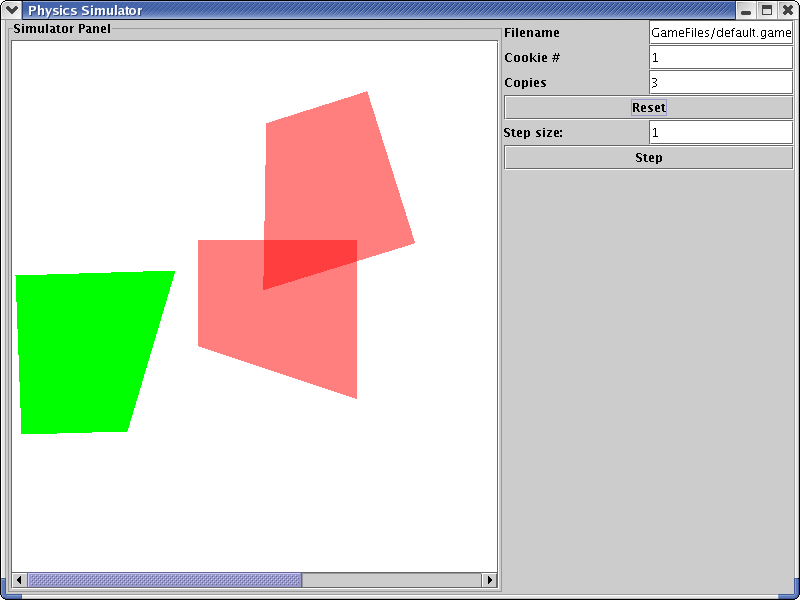Close the Physics Simulator window
This screenshot has width=800, height=600.
(x=788, y=10)
